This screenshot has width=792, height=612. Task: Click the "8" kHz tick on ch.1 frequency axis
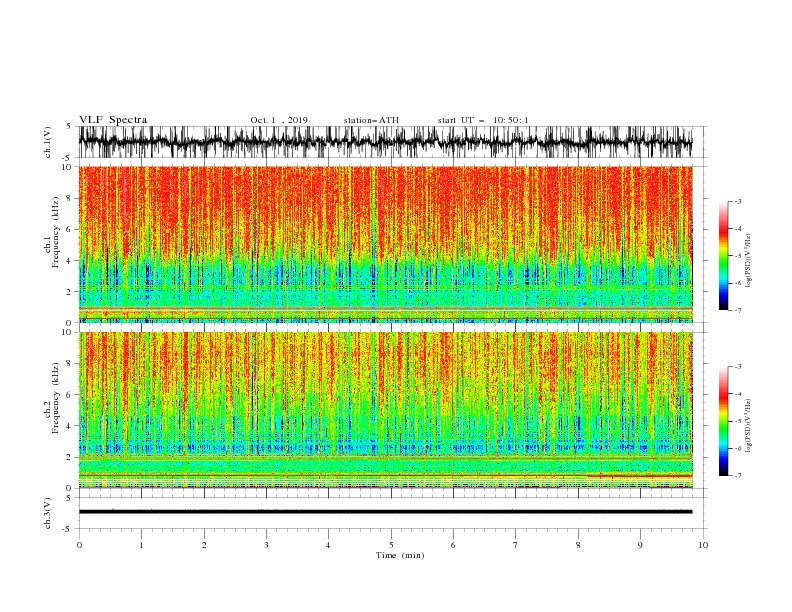coord(70,198)
